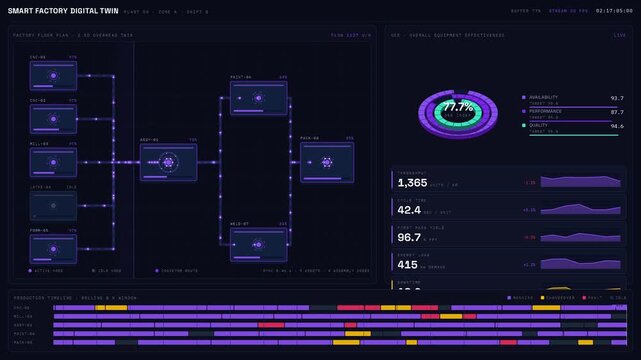This screenshot has width=641, height=360.
Task: Click the 77.7% OEE donut chart
Action: tap(458, 114)
